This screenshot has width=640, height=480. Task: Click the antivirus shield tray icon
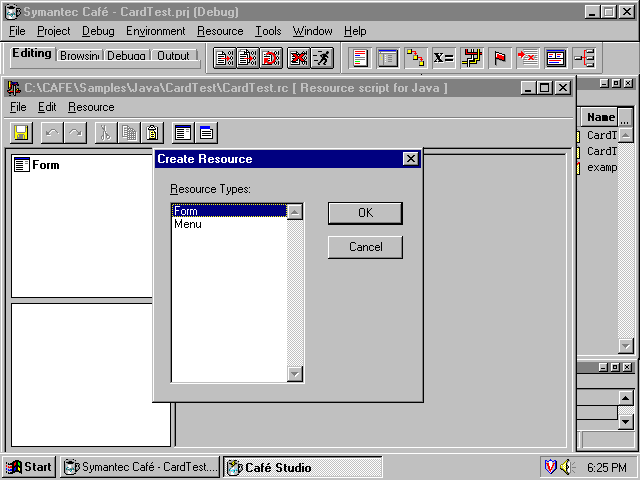tap(551, 467)
